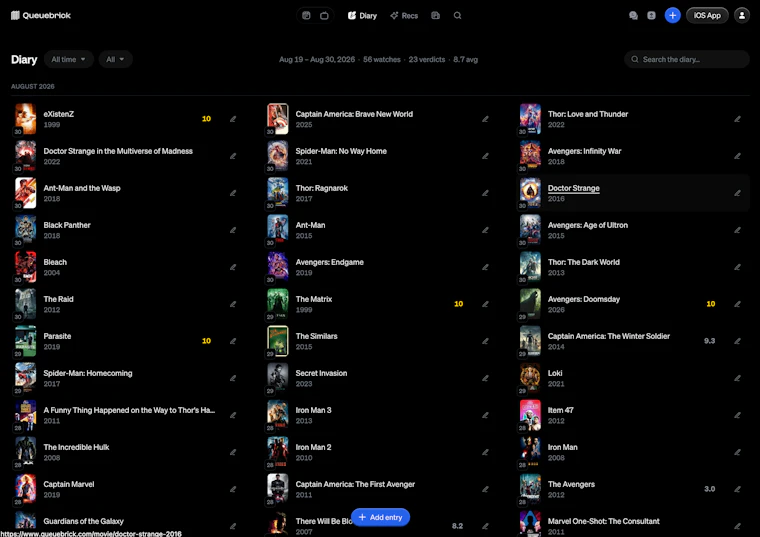Image resolution: width=760 pixels, height=537 pixels.
Task: Edit the Doctor Strange in the Multiverse entry
Action: tap(233, 156)
